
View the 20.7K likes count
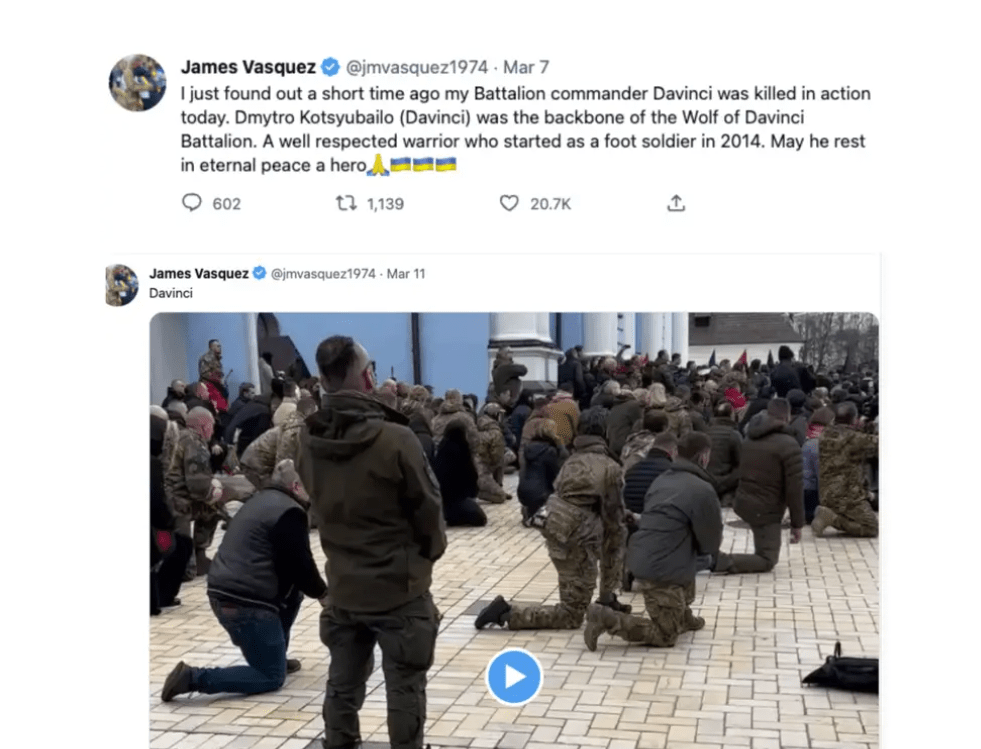pos(551,204)
